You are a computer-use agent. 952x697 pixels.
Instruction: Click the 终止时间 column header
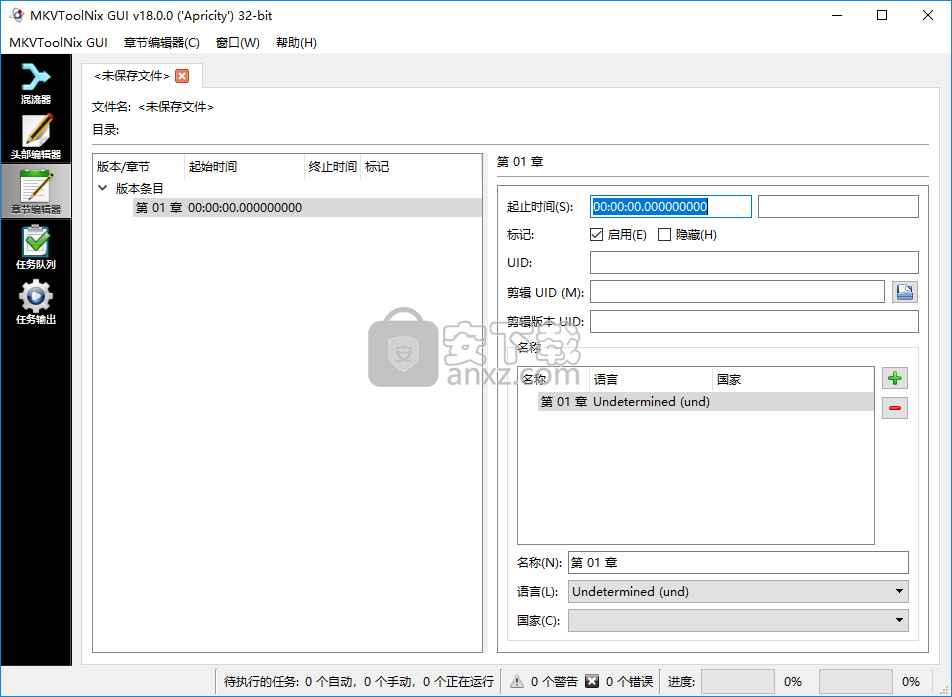pyautogui.click(x=332, y=166)
